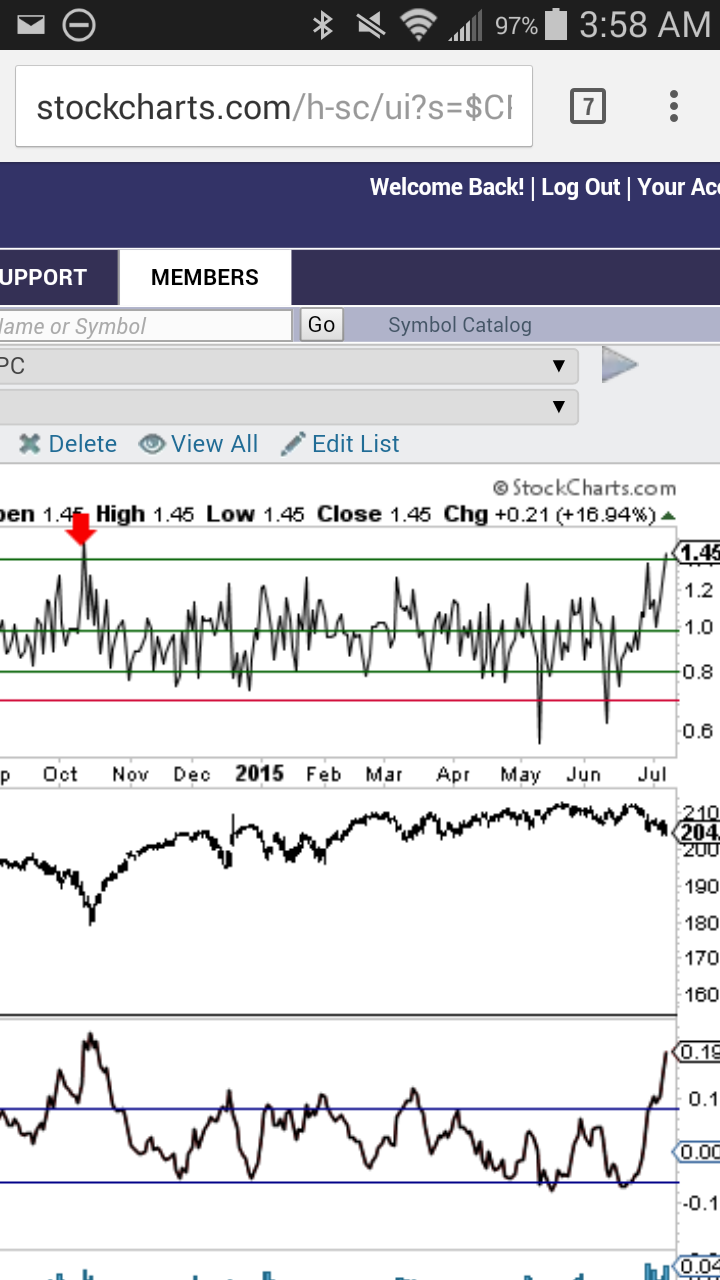The height and width of the screenshot is (1280, 720).
Task: Click the Go button
Action: pos(322,325)
